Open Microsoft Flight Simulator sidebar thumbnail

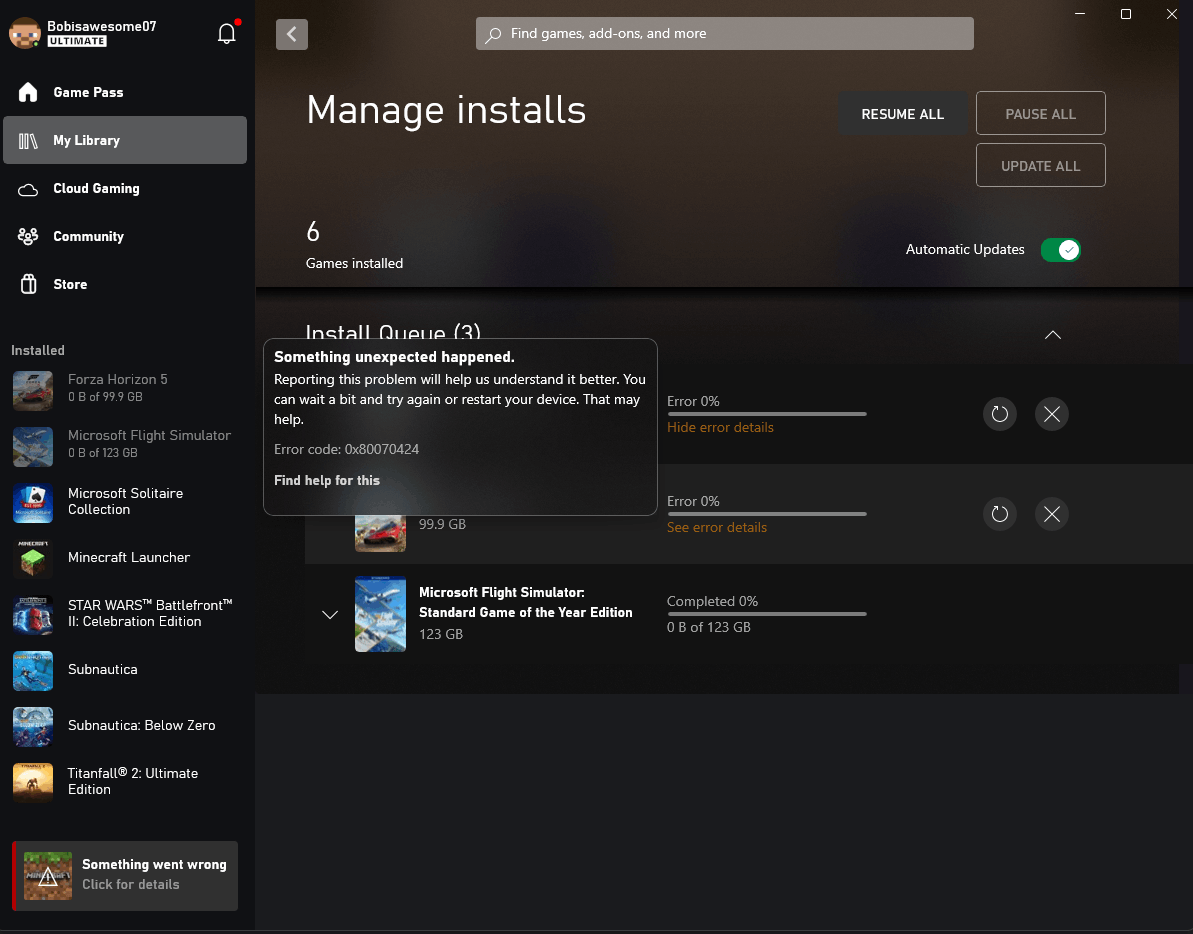[33, 446]
